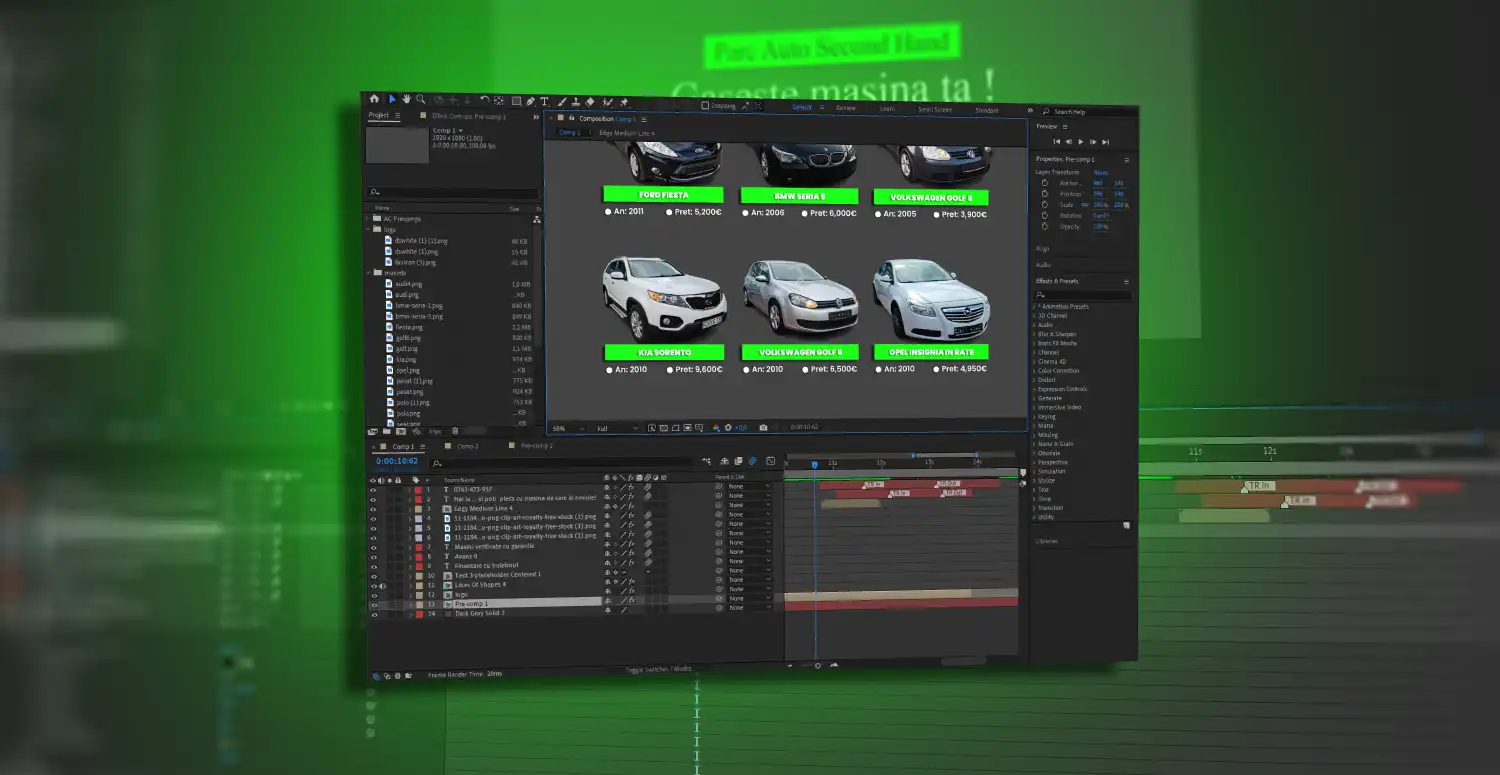
Task: Click stopwatch icon beside Scale property
Action: tap(1045, 204)
